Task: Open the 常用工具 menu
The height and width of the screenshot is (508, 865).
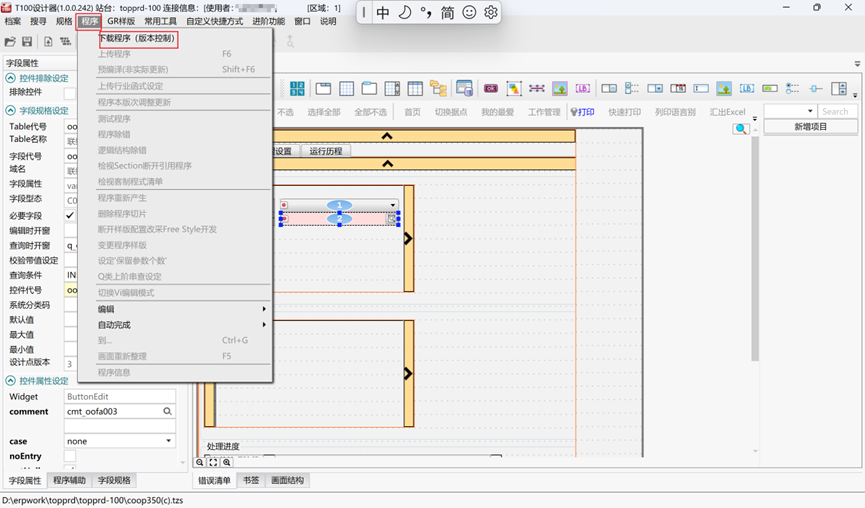Action: pos(161,21)
